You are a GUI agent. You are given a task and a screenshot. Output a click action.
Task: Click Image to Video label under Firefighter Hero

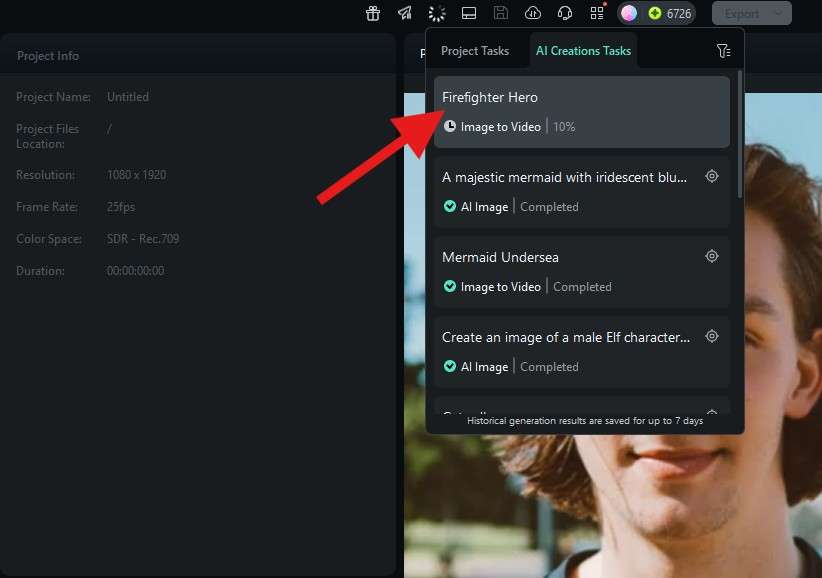tap(501, 127)
